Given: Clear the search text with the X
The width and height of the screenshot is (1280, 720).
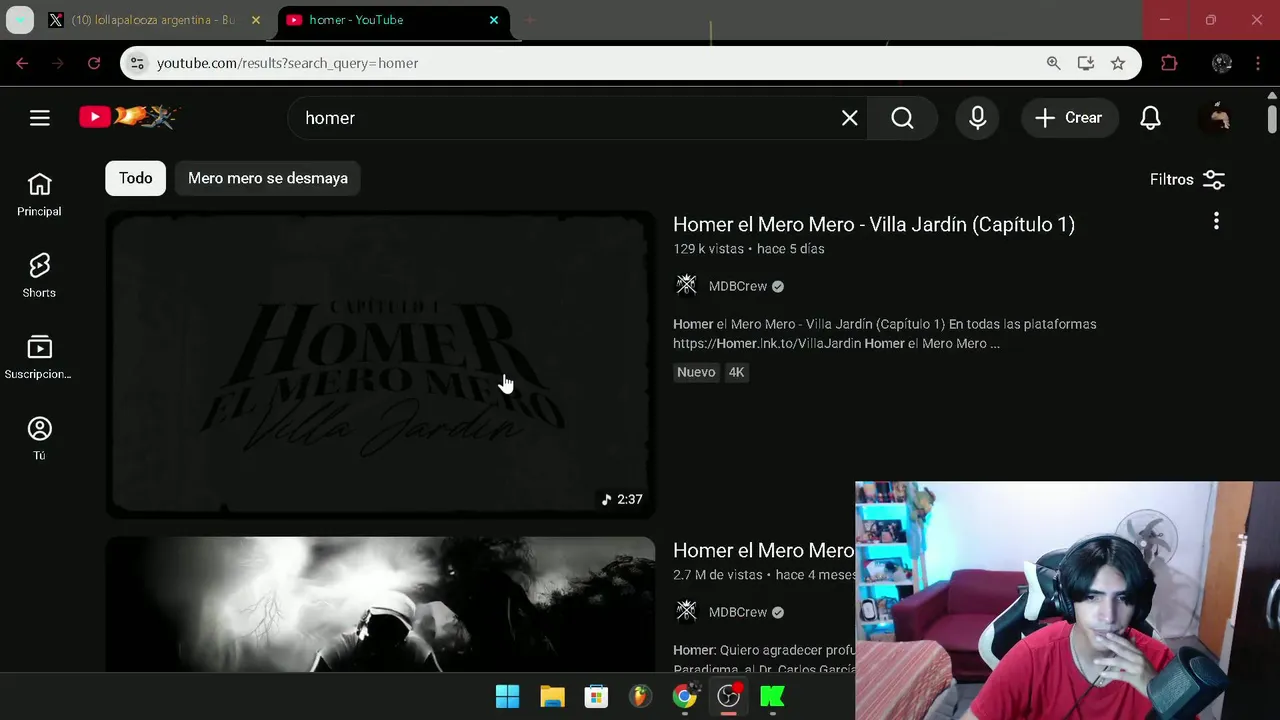Looking at the screenshot, I should tap(850, 118).
